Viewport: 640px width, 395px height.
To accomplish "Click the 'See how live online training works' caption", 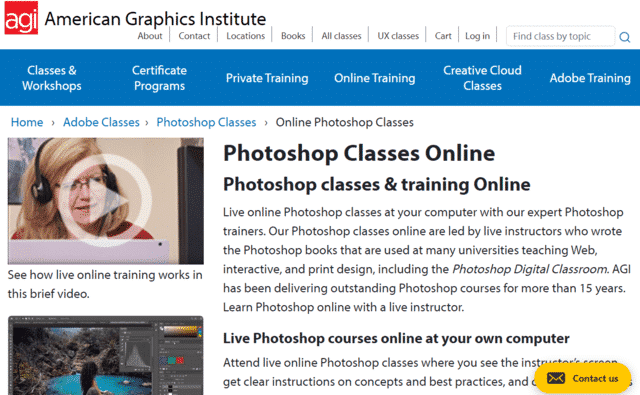I will pyautogui.click(x=105, y=284).
